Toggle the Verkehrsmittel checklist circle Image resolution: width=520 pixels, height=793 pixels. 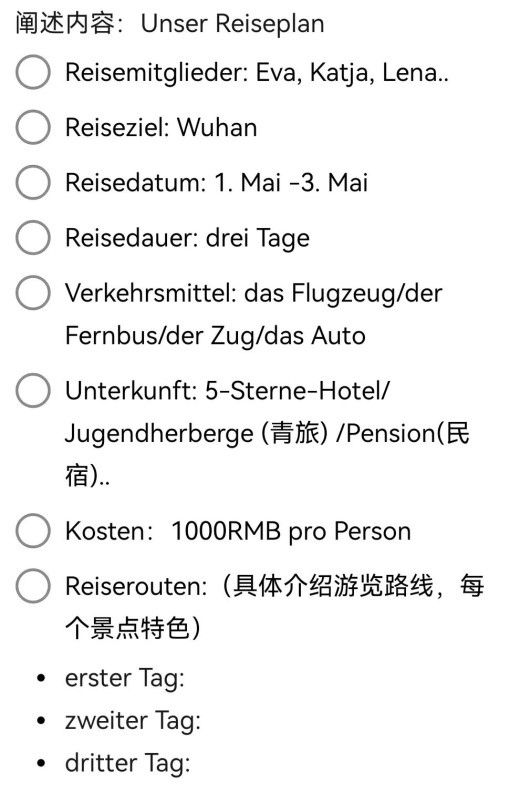click(33, 292)
